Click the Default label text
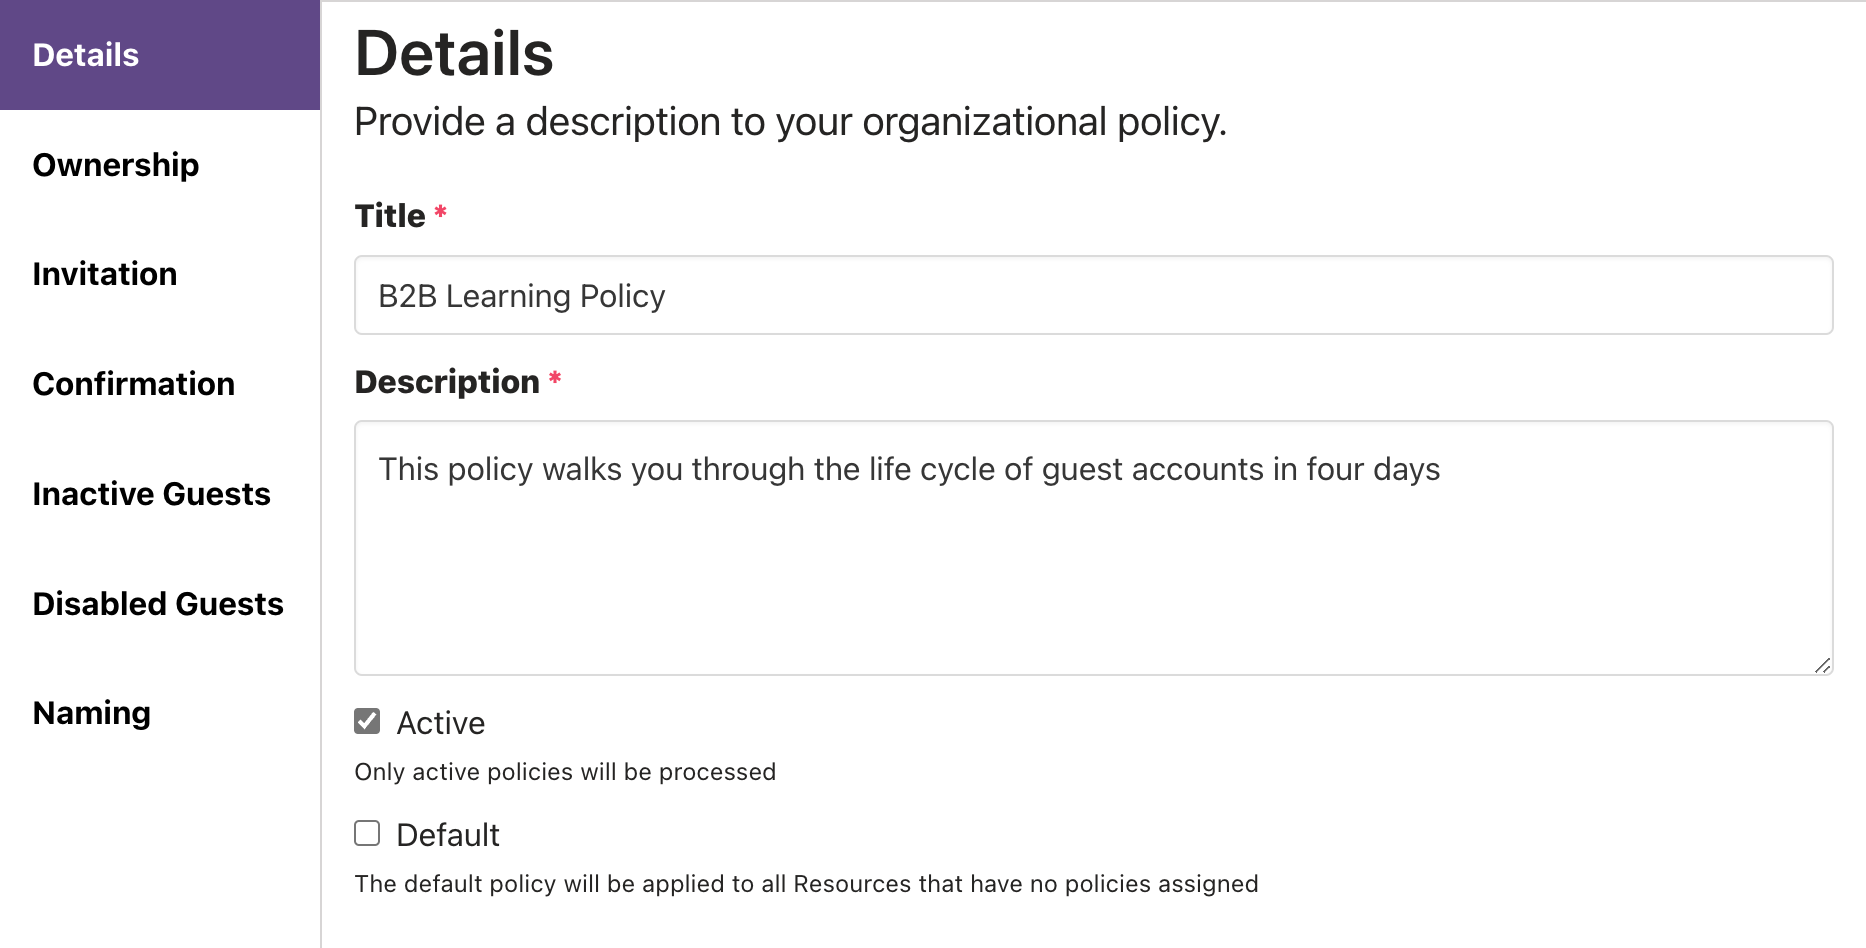The height and width of the screenshot is (948, 1866). [448, 834]
